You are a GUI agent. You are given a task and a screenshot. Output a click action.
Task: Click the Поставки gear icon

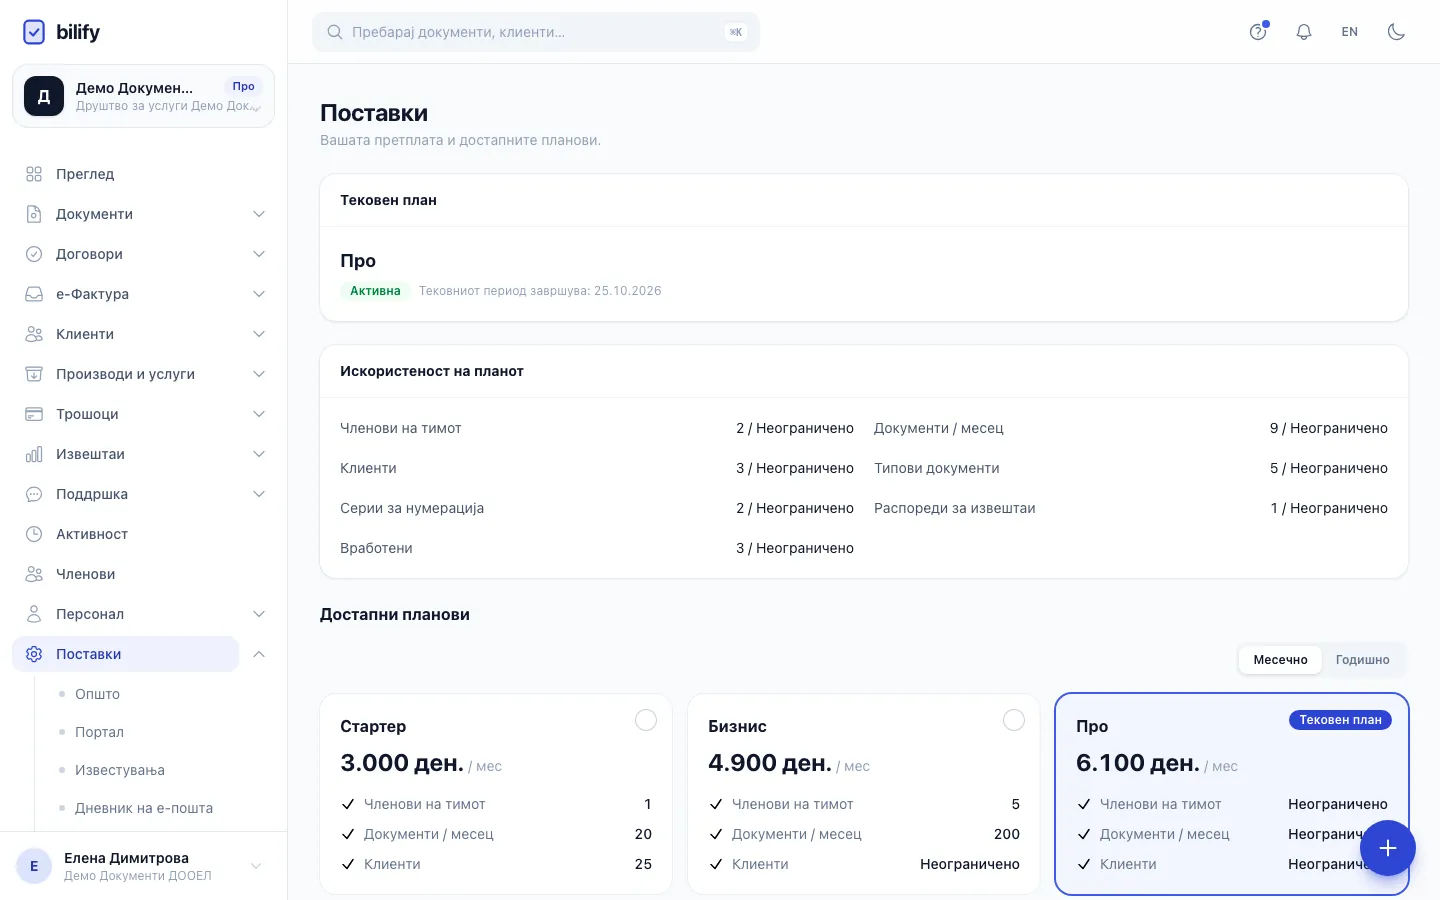pos(34,654)
